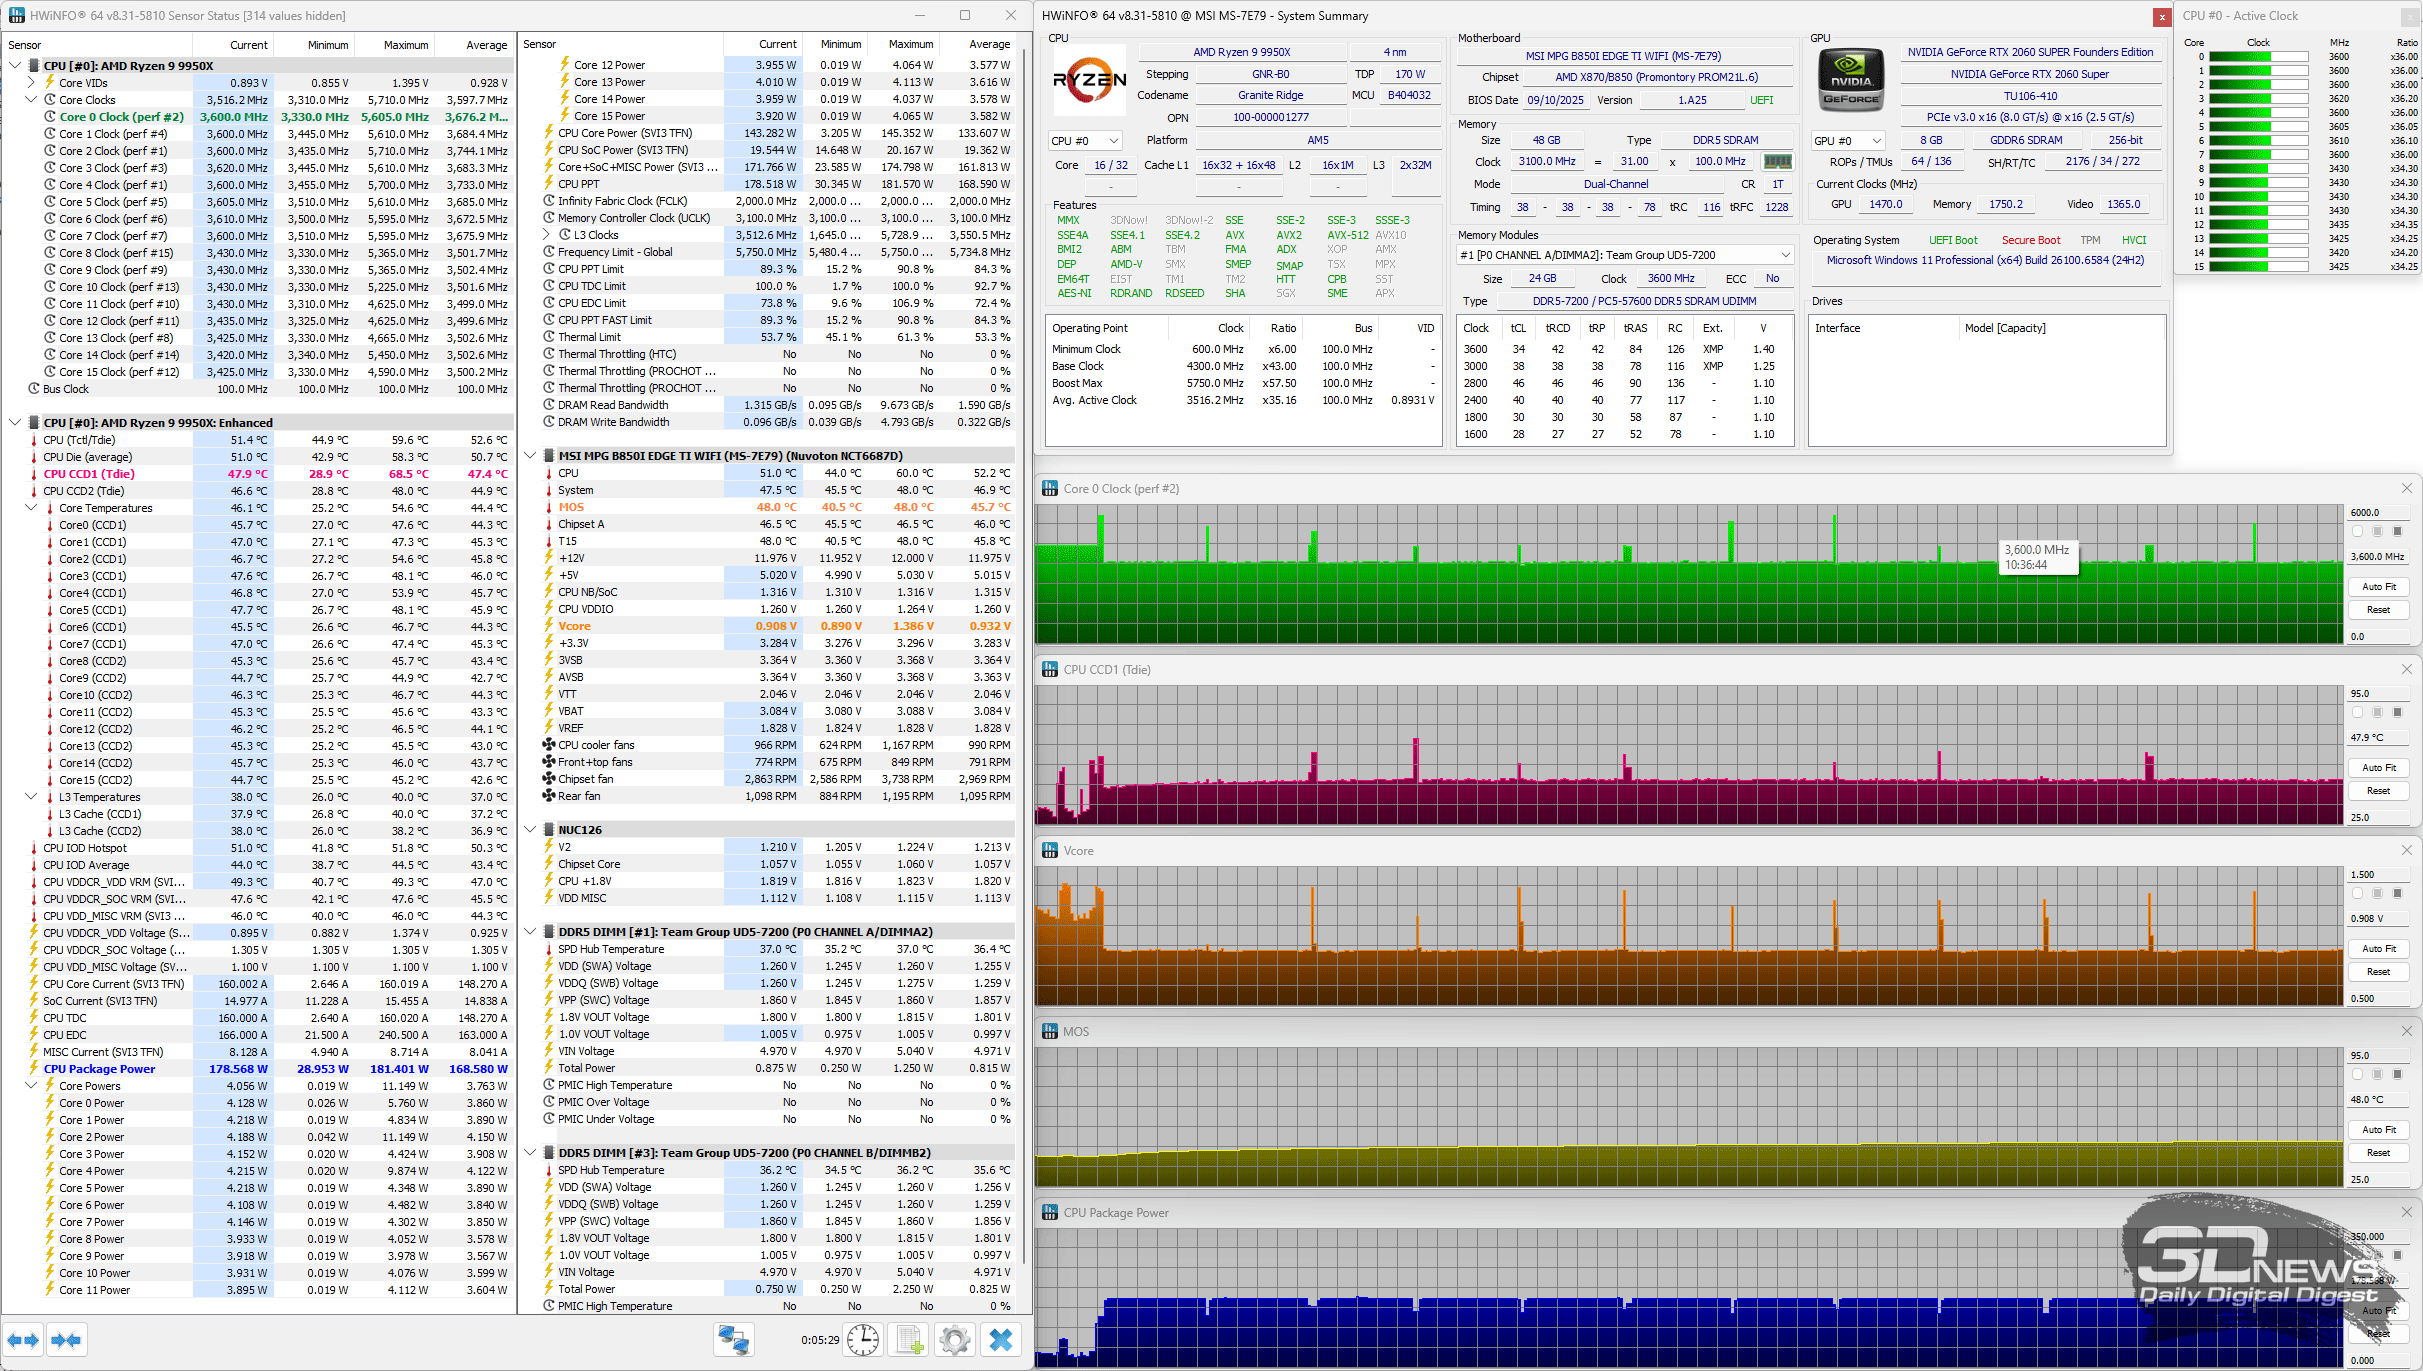
Task: Open sensor settings gear icon
Action: pos(955,1340)
